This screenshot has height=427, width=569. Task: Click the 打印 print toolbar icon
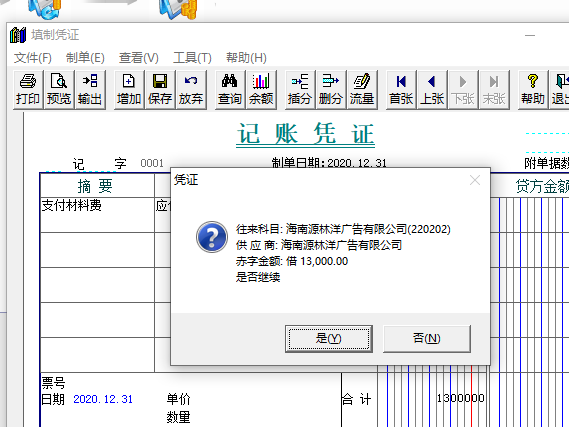tap(28, 90)
